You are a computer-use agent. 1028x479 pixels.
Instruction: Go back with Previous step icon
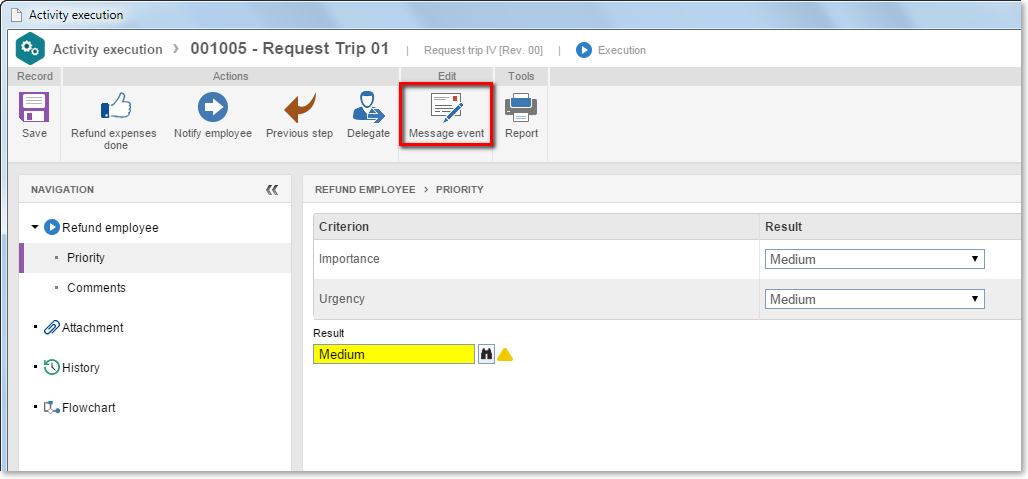pos(299,107)
